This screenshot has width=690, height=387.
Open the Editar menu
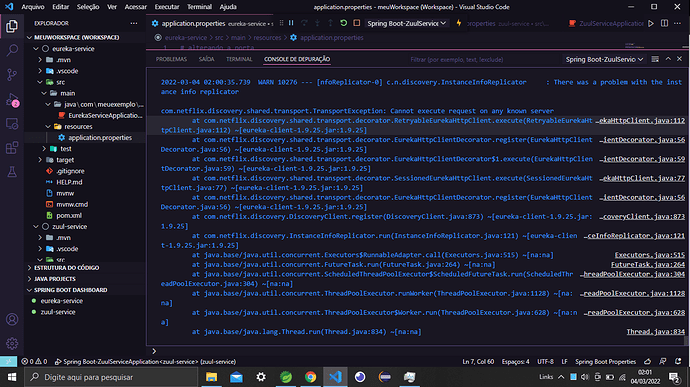coord(61,7)
